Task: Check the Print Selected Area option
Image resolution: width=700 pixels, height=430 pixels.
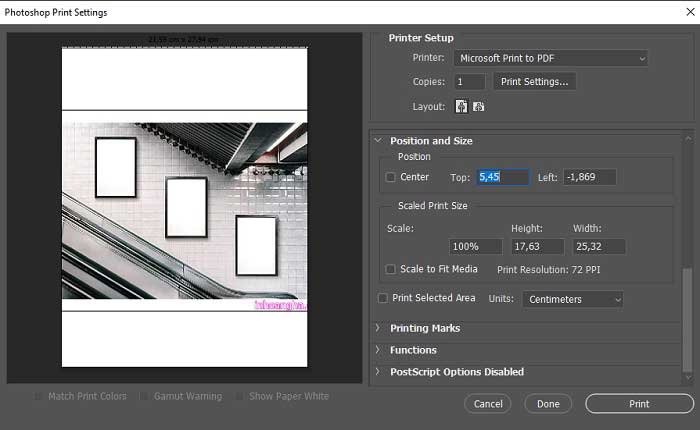Action: 383,298
